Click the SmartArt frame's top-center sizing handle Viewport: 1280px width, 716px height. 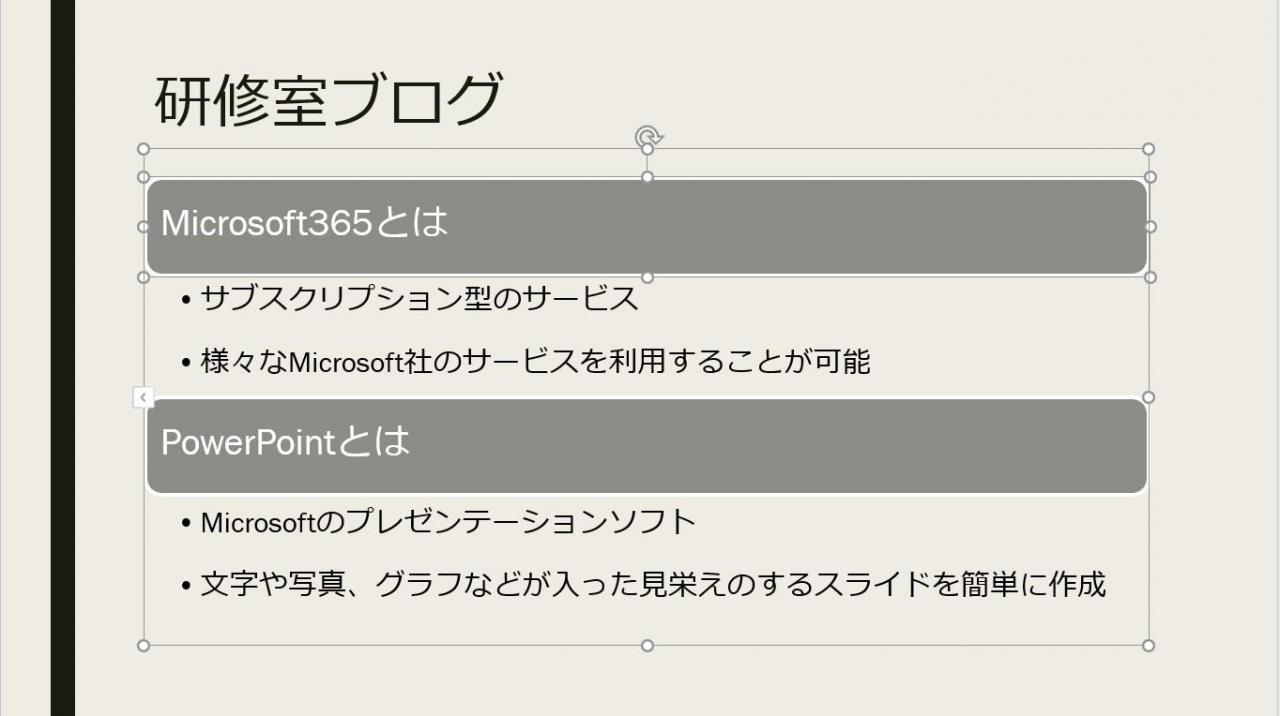[x=647, y=149]
